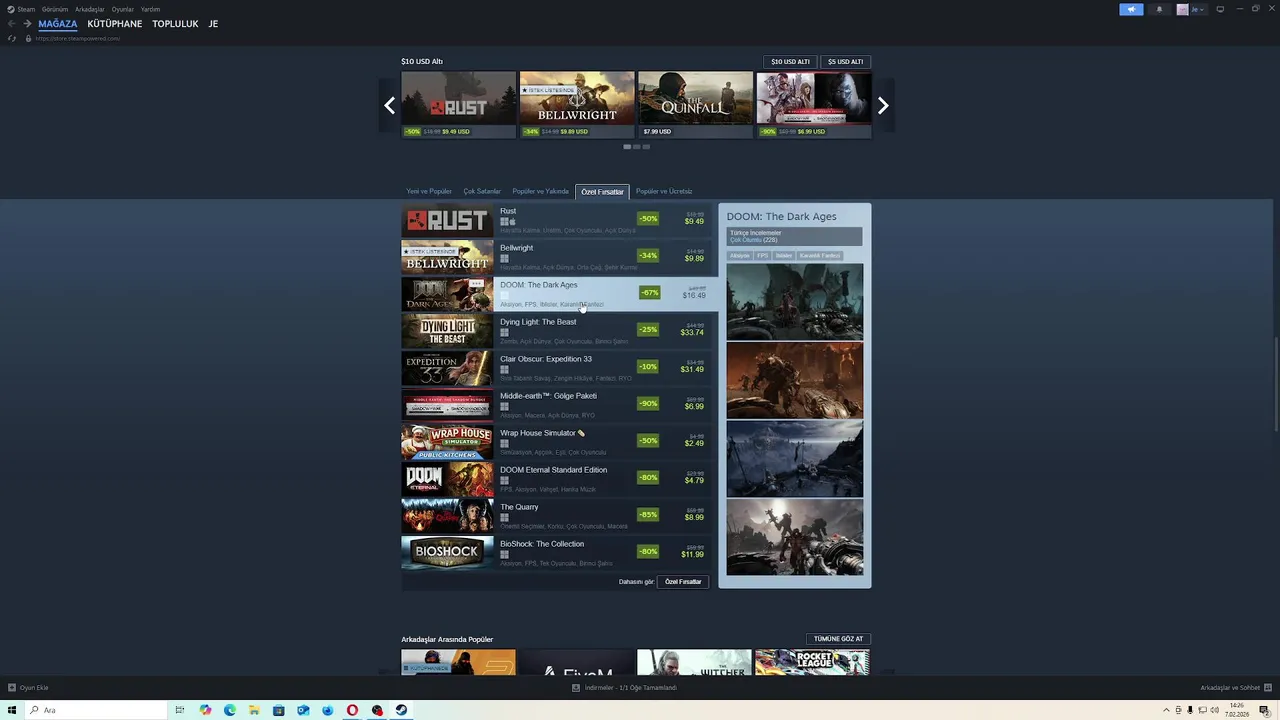Click the Karanlık Fantezi tag in the preview panel
The image size is (1280, 720).
[x=820, y=256]
